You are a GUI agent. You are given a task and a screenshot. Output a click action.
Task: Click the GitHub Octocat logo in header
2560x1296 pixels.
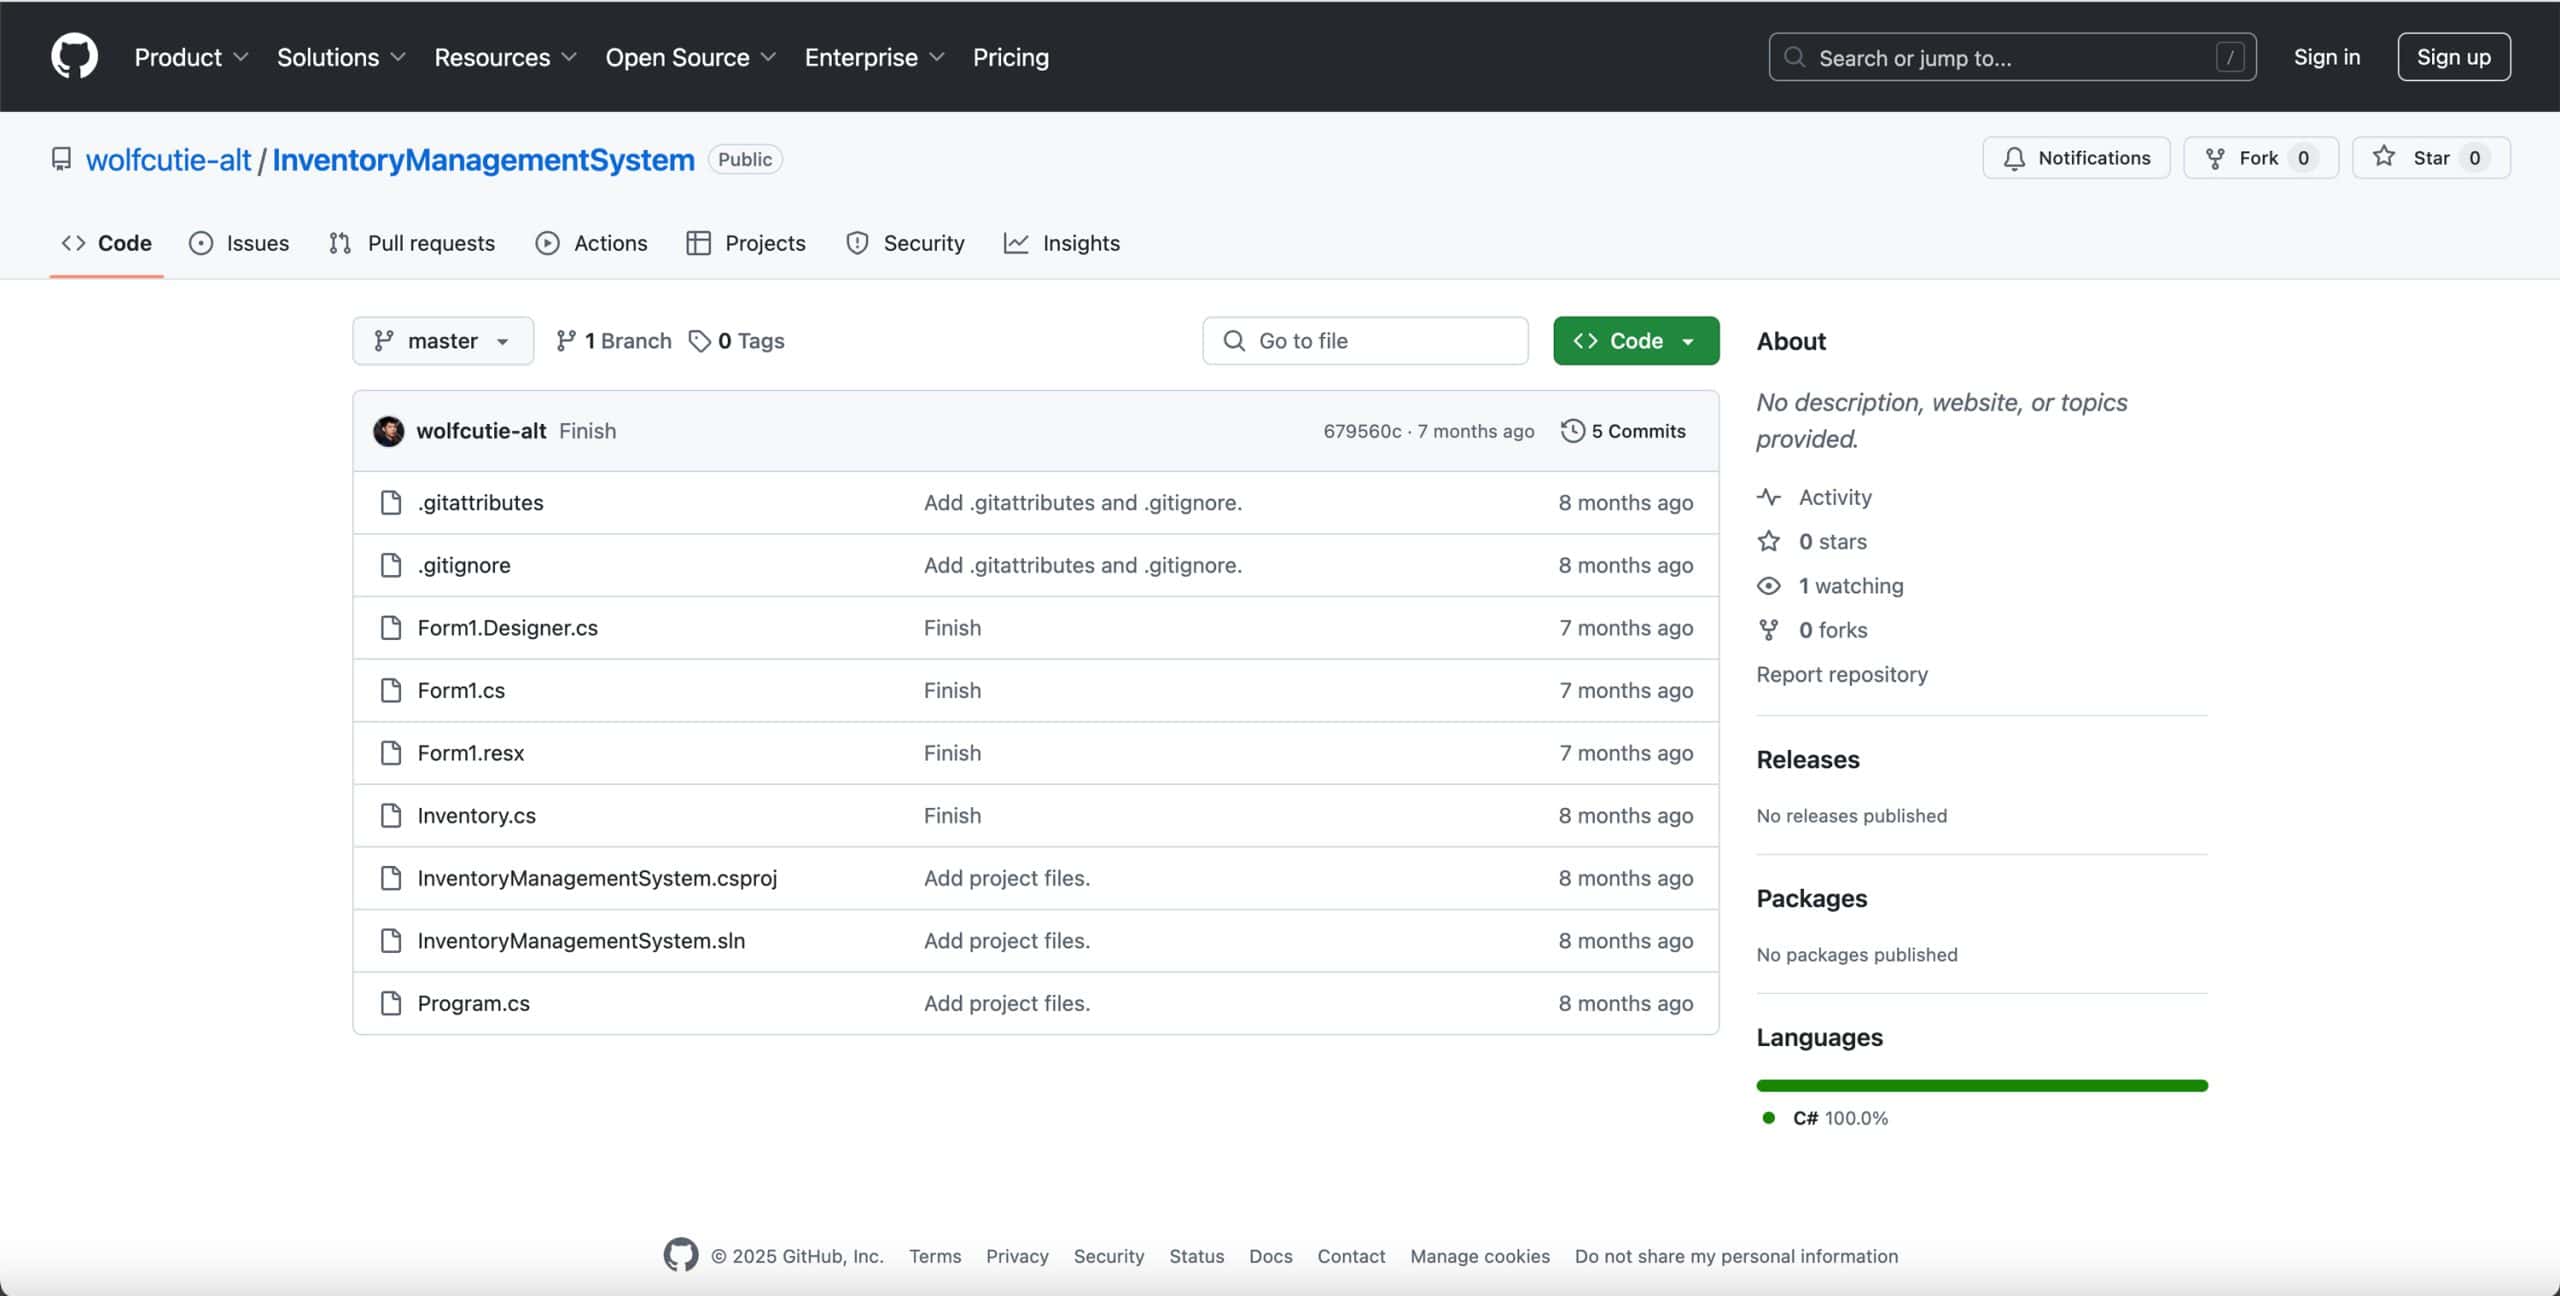click(74, 56)
